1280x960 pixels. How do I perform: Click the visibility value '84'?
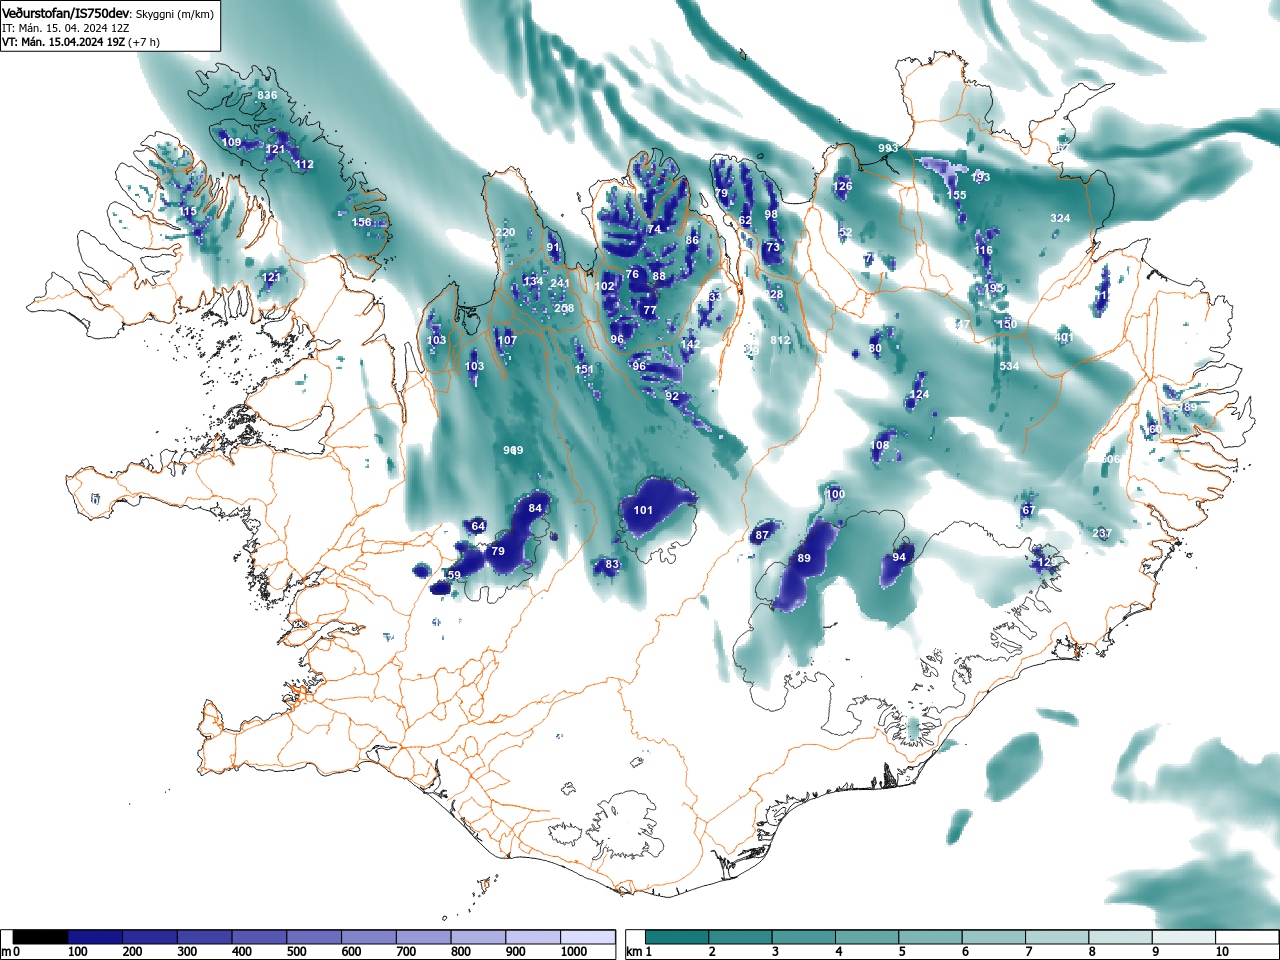tap(535, 509)
